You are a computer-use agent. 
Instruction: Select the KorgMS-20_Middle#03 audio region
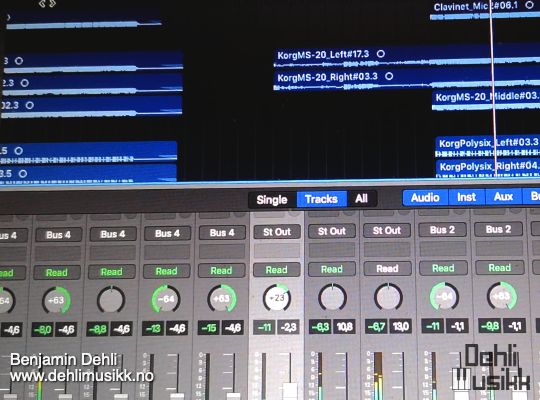[486, 101]
